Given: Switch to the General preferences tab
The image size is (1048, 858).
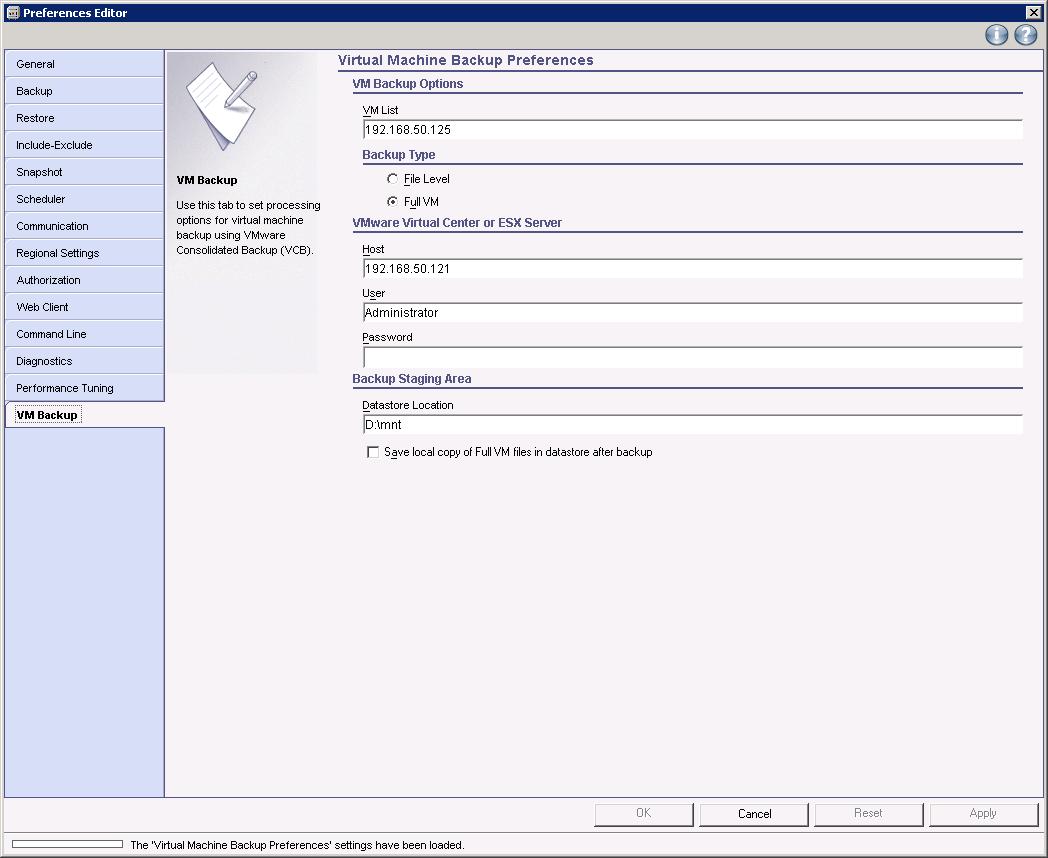Looking at the screenshot, I should (x=84, y=64).
